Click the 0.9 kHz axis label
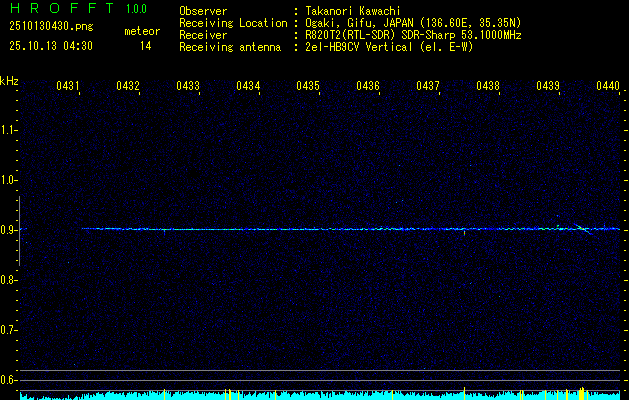This screenshot has height=400, width=629. pyautogui.click(x=8, y=230)
